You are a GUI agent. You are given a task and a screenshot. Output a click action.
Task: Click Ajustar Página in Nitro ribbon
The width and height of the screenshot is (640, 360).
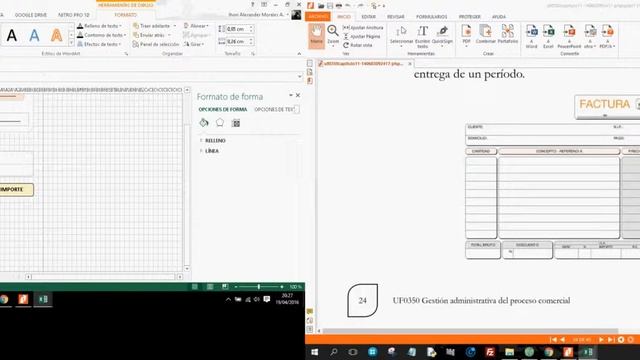362,36
